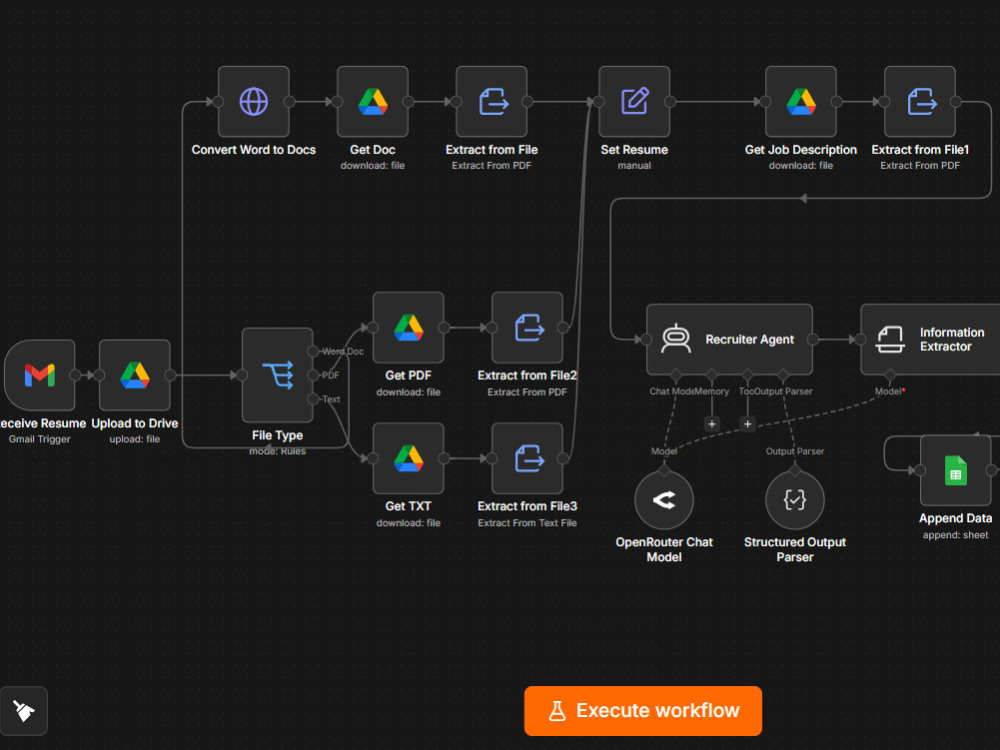Open the Extract from File node
Viewport: 1000px width, 750px height.
coord(492,101)
